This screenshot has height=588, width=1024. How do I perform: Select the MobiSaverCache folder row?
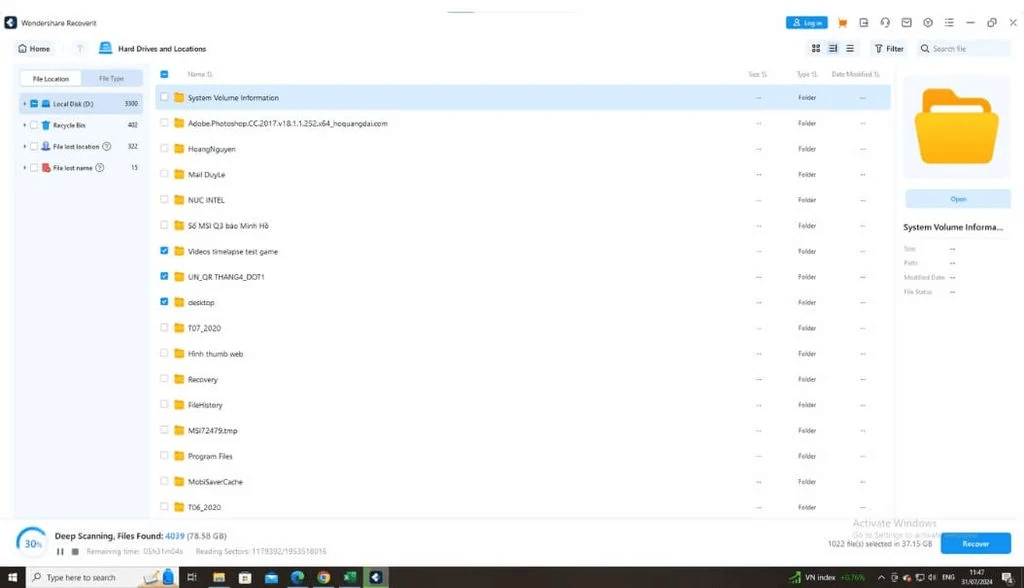tap(523, 482)
